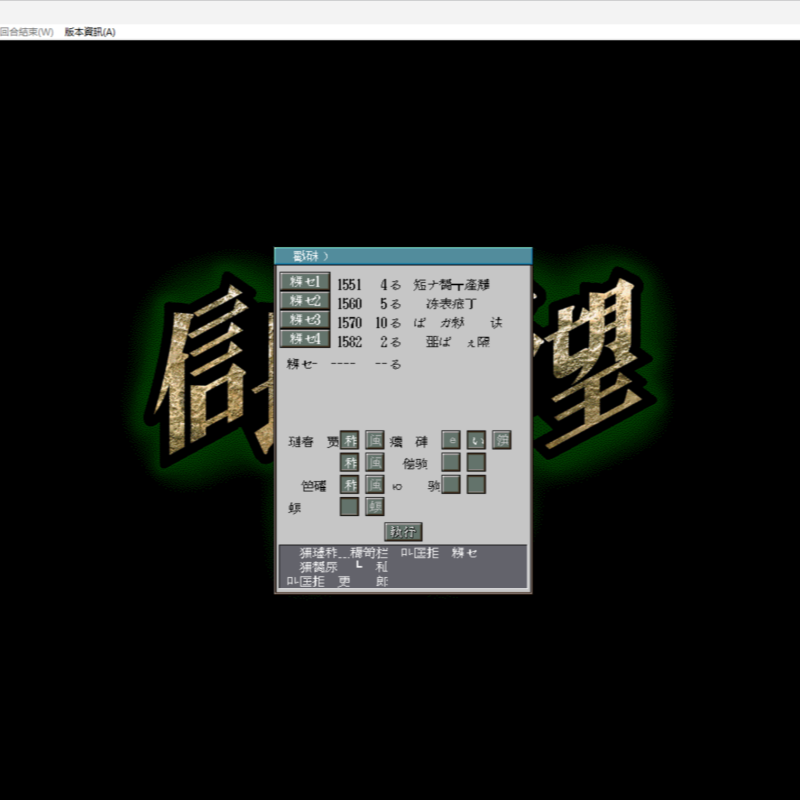Toggle the second blank square next to 偿驹

click(x=476, y=462)
